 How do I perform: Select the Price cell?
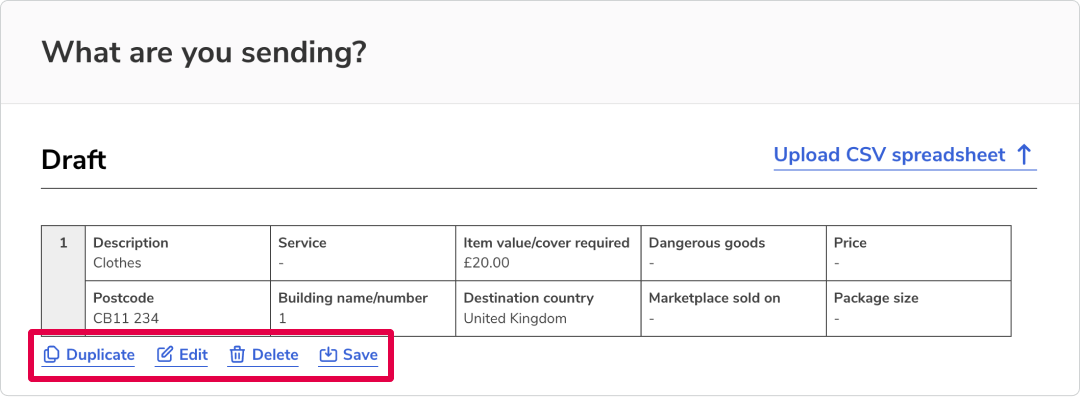(919, 253)
